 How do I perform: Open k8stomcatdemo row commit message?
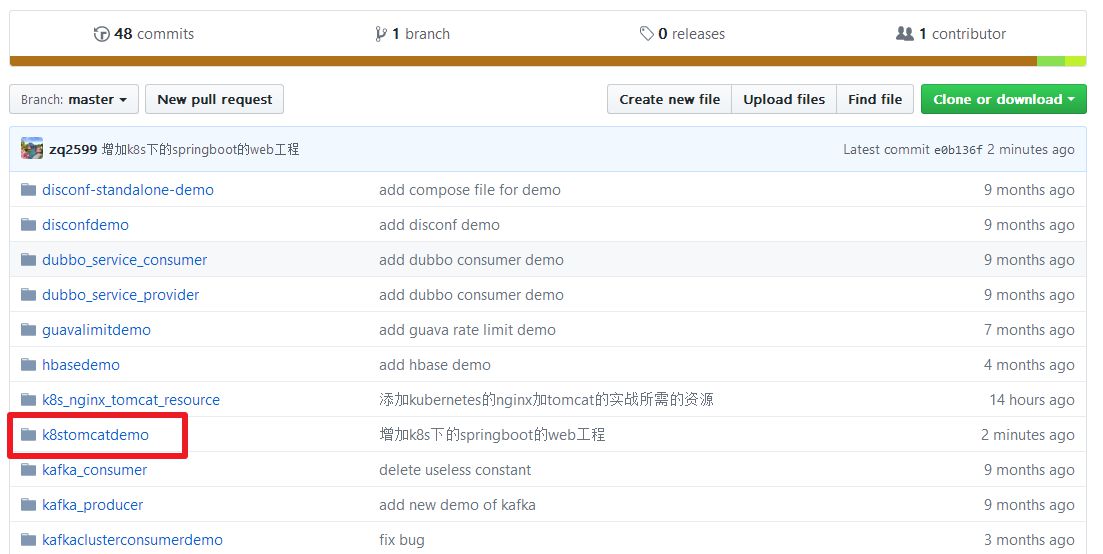click(x=492, y=435)
